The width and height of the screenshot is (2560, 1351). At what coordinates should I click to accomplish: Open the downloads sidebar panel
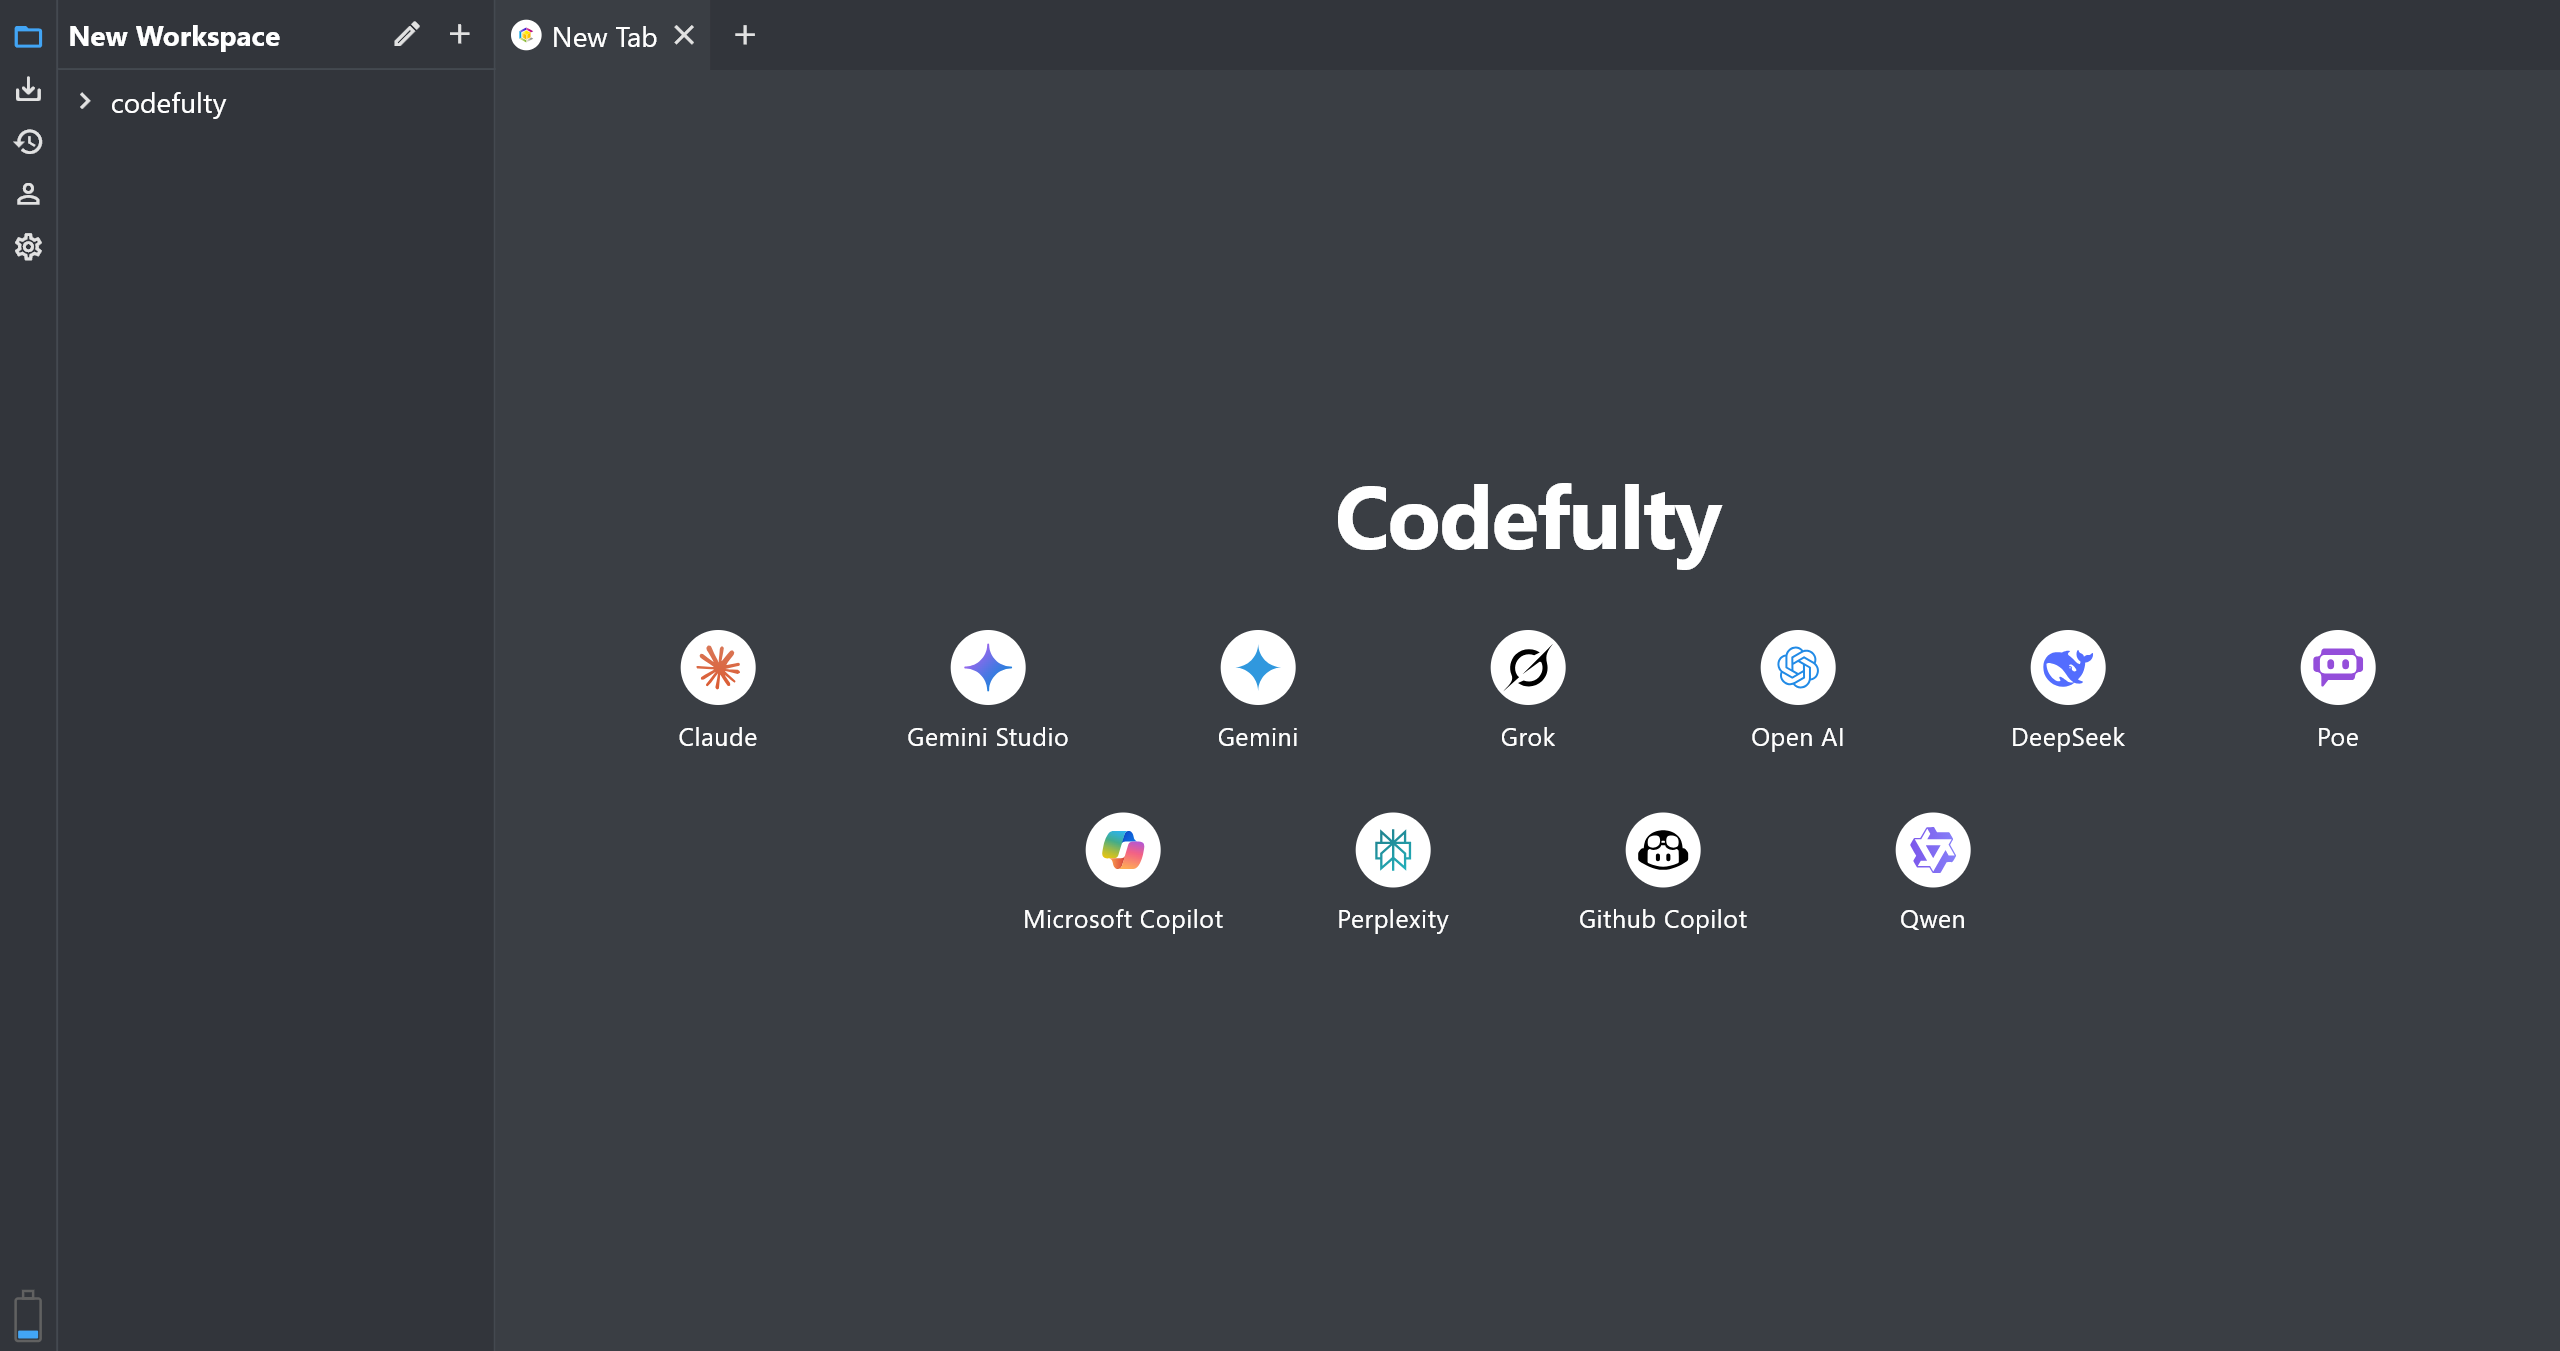(28, 90)
